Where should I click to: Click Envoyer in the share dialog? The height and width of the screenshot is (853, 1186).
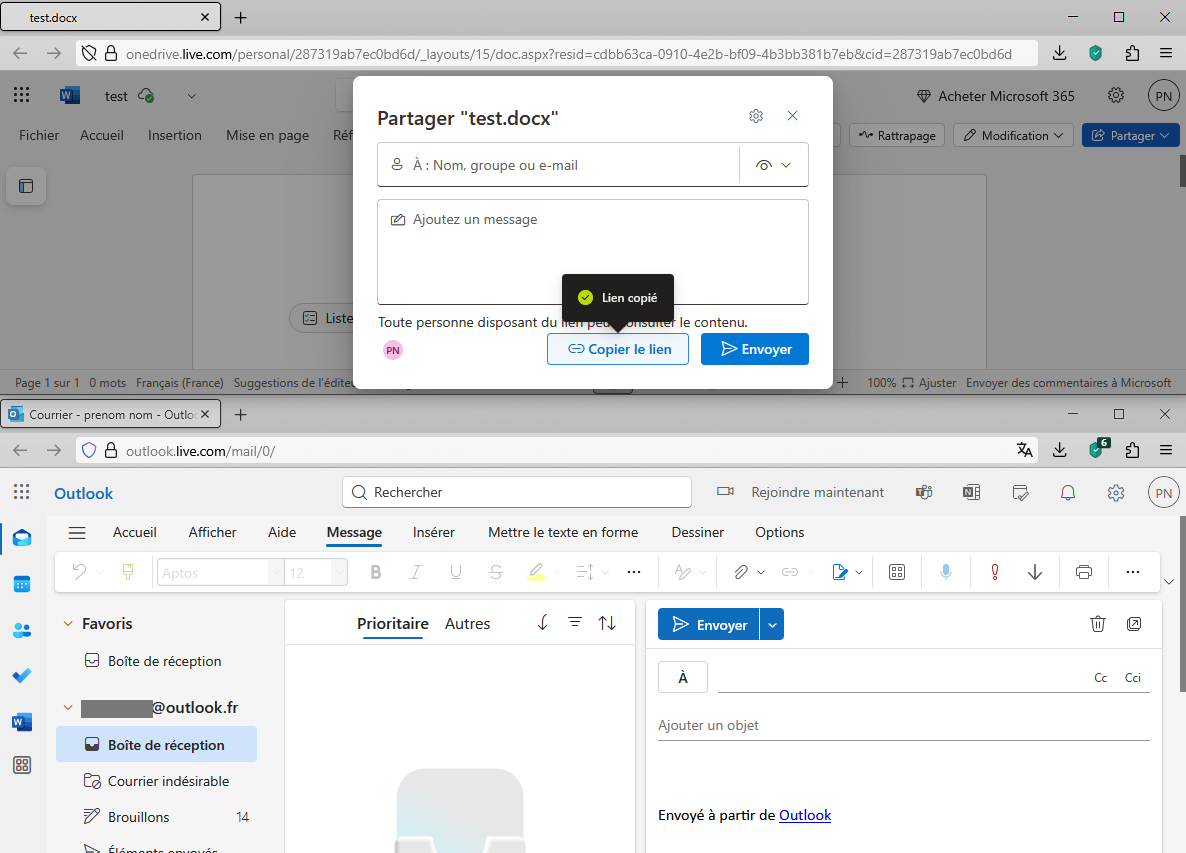(755, 349)
